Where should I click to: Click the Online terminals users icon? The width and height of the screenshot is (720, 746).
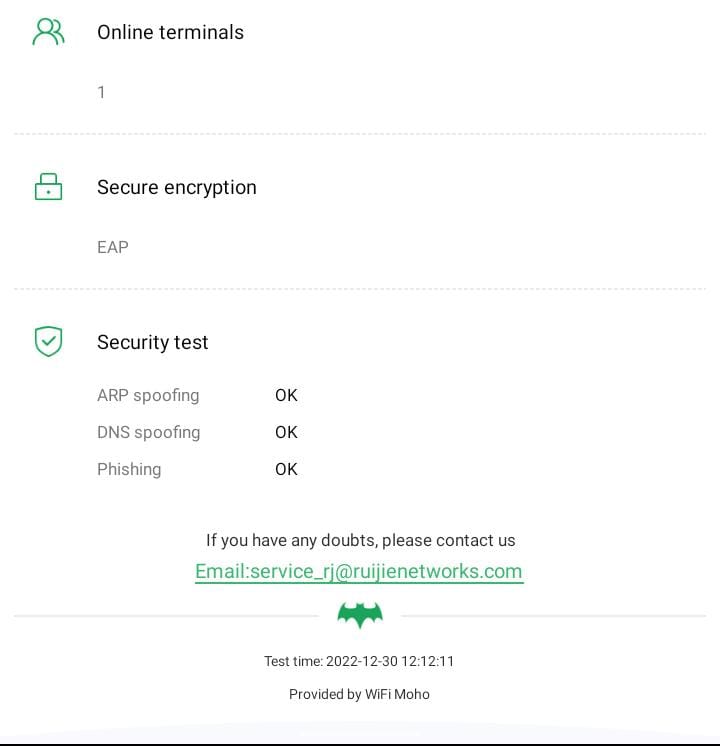point(48,32)
